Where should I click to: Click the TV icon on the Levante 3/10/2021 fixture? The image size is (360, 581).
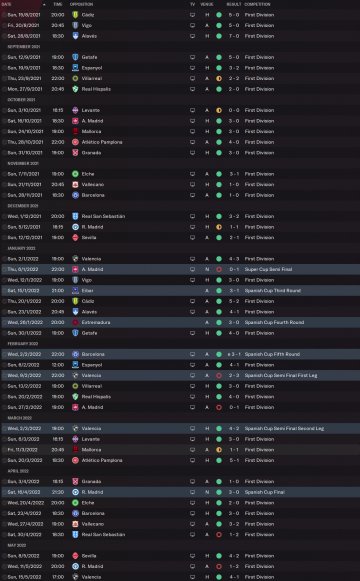coord(192,110)
